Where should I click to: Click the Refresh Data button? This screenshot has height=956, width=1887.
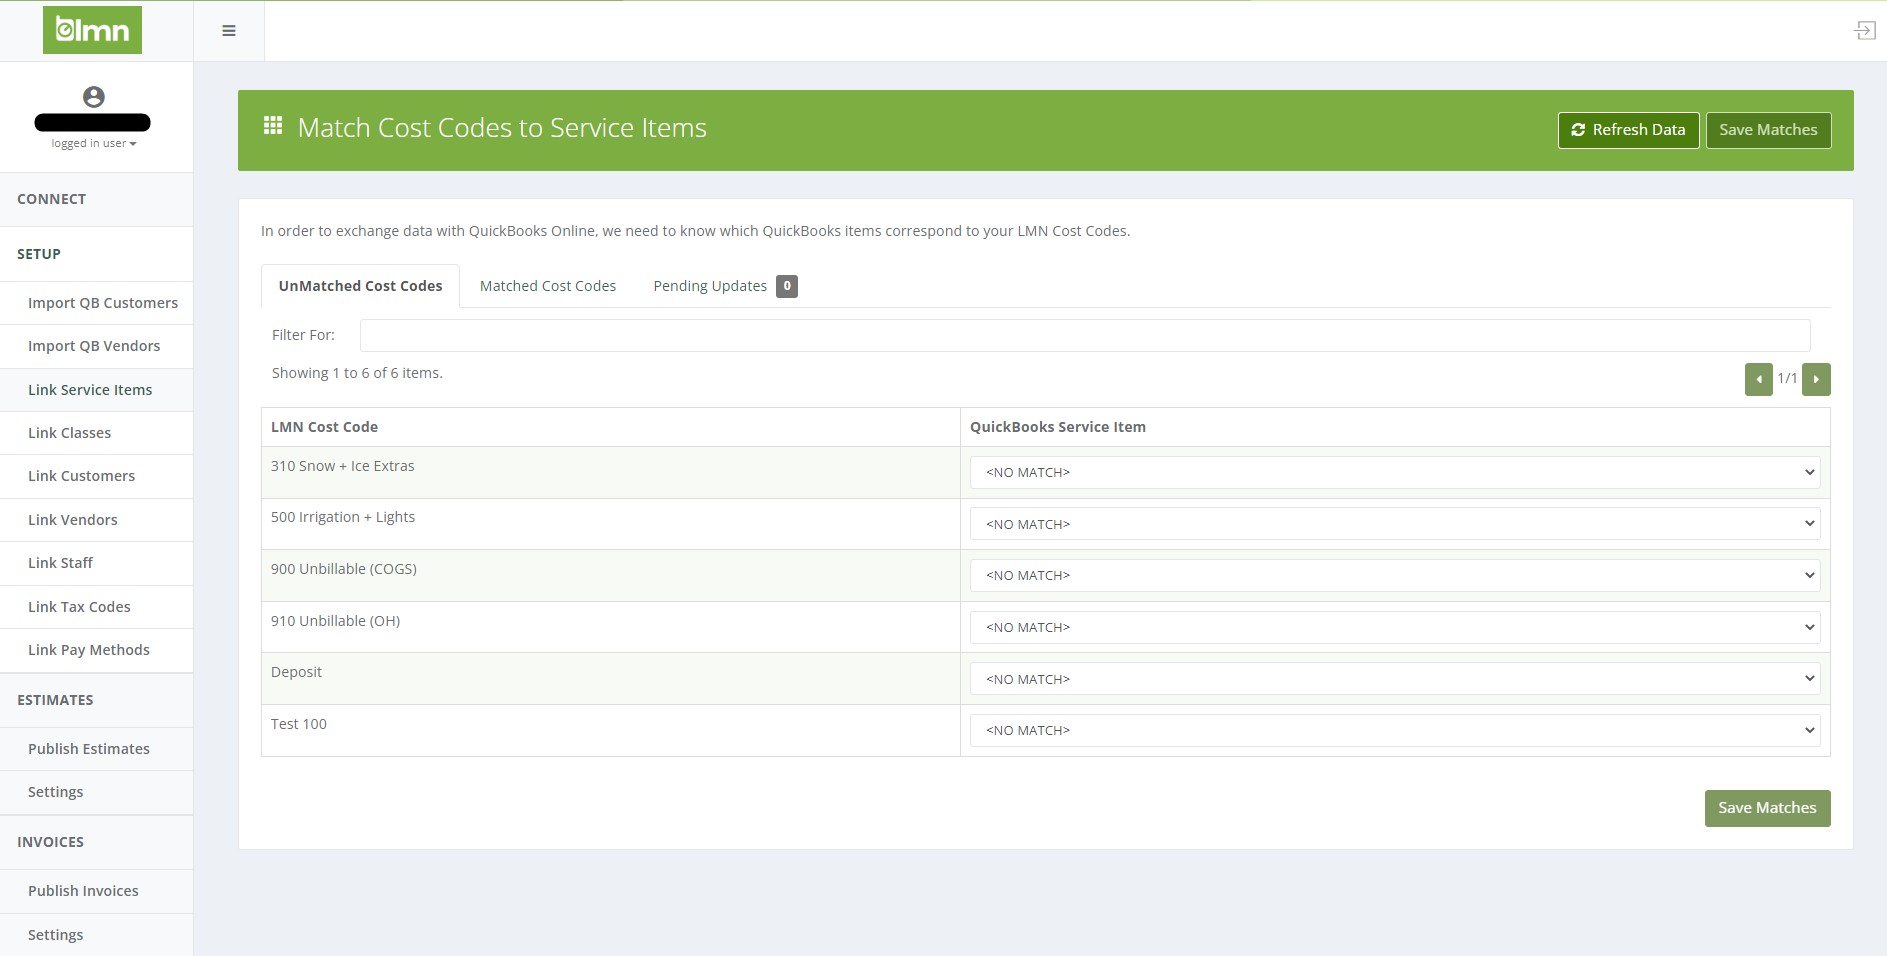coord(1627,130)
